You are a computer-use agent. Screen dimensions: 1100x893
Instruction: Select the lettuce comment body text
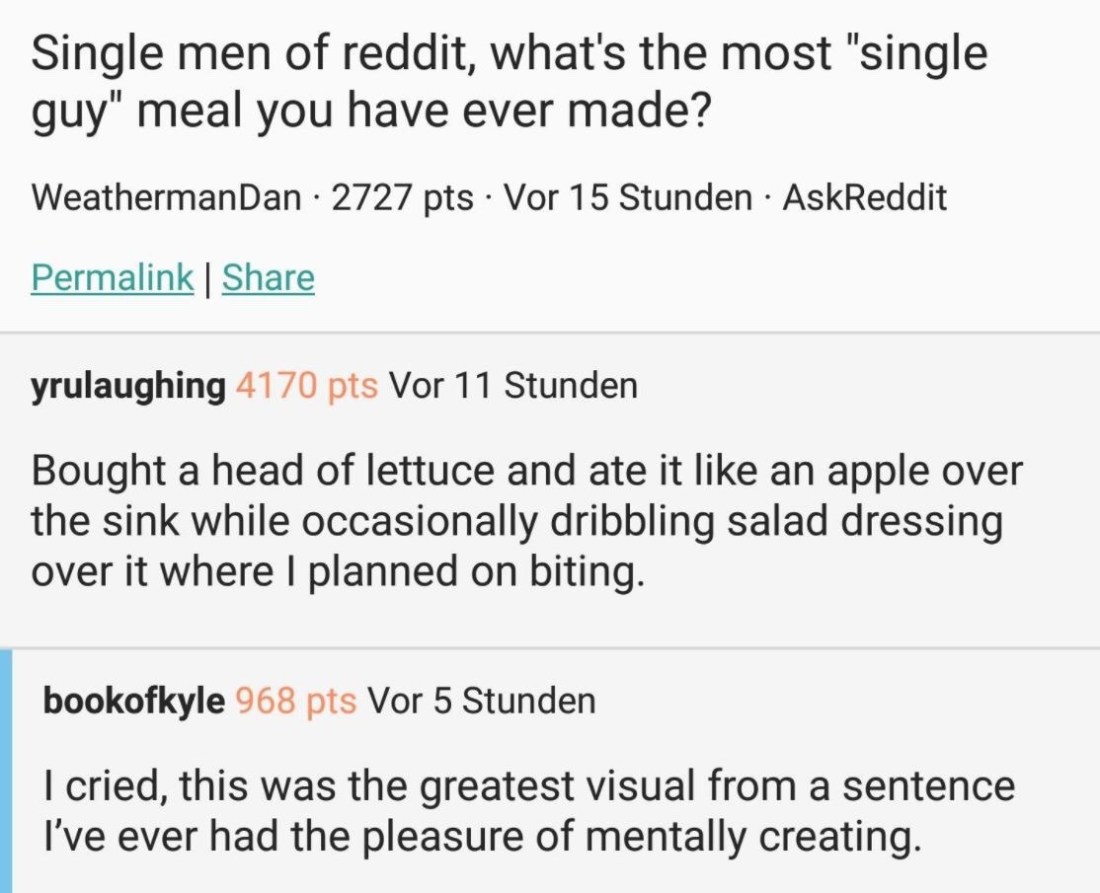(x=528, y=522)
